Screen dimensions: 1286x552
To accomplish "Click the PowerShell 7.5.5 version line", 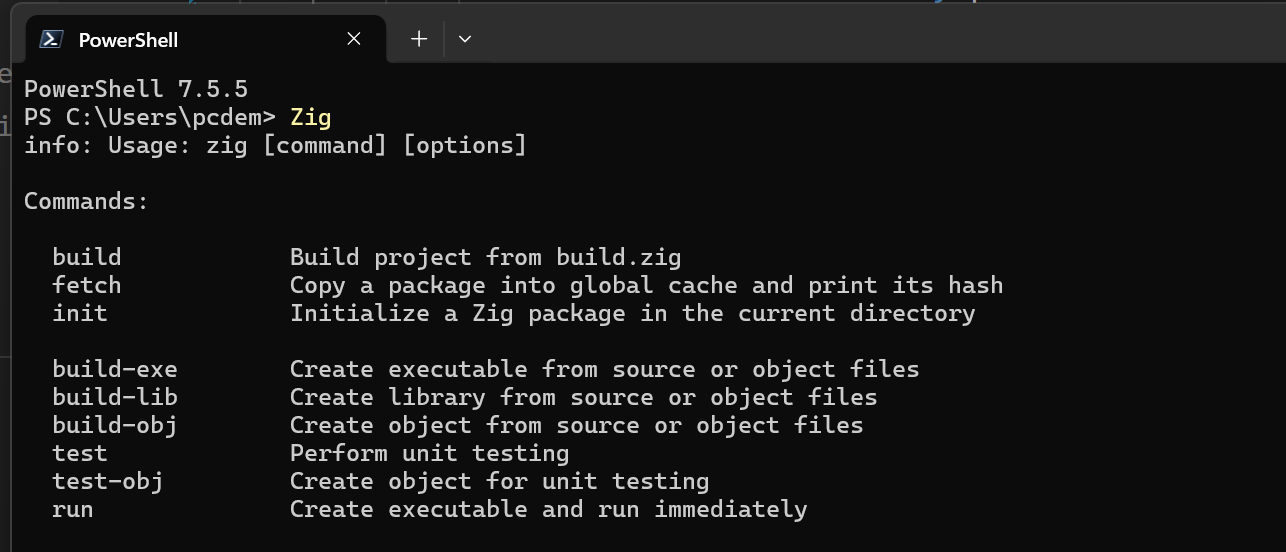I will click(136, 89).
